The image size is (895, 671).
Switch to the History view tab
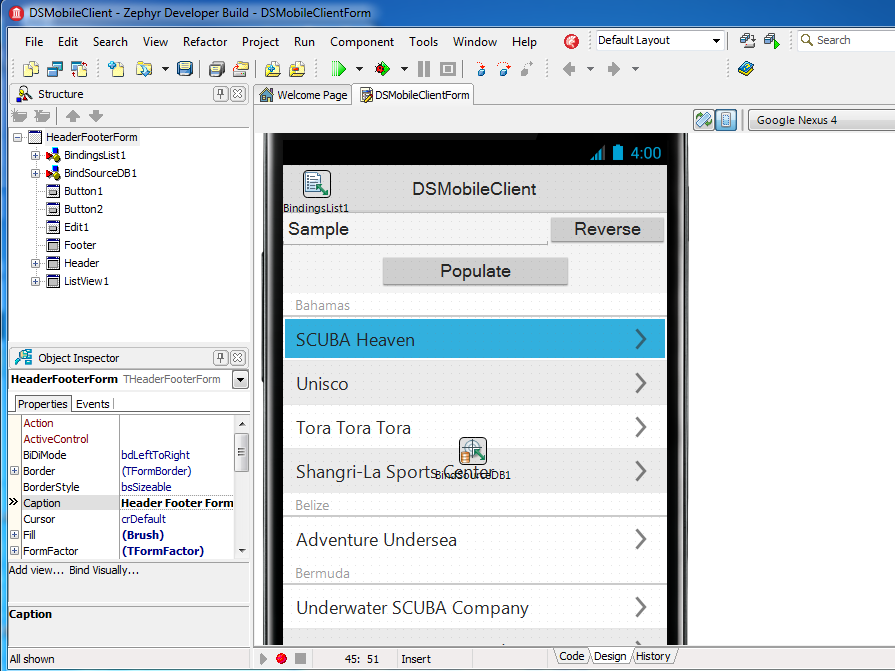[x=653, y=656]
